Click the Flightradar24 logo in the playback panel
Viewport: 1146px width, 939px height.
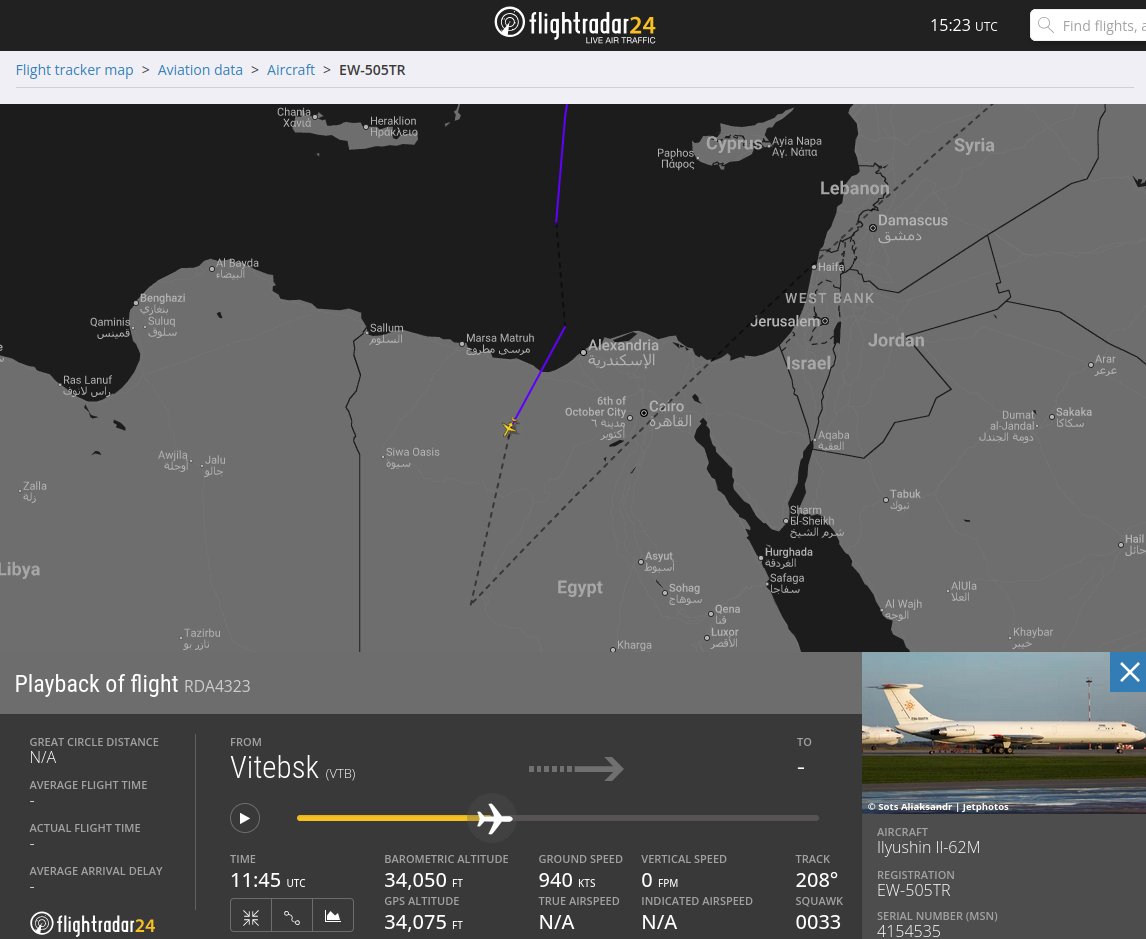coord(93,924)
